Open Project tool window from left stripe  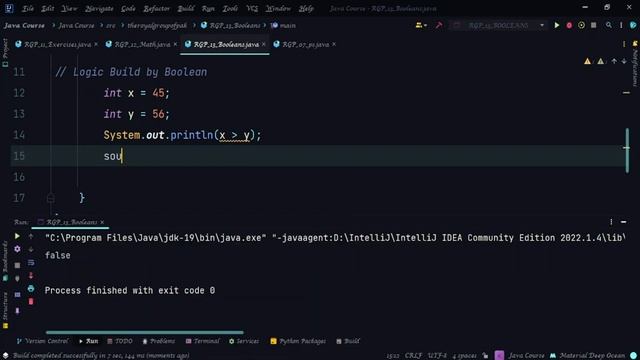pos(5,52)
